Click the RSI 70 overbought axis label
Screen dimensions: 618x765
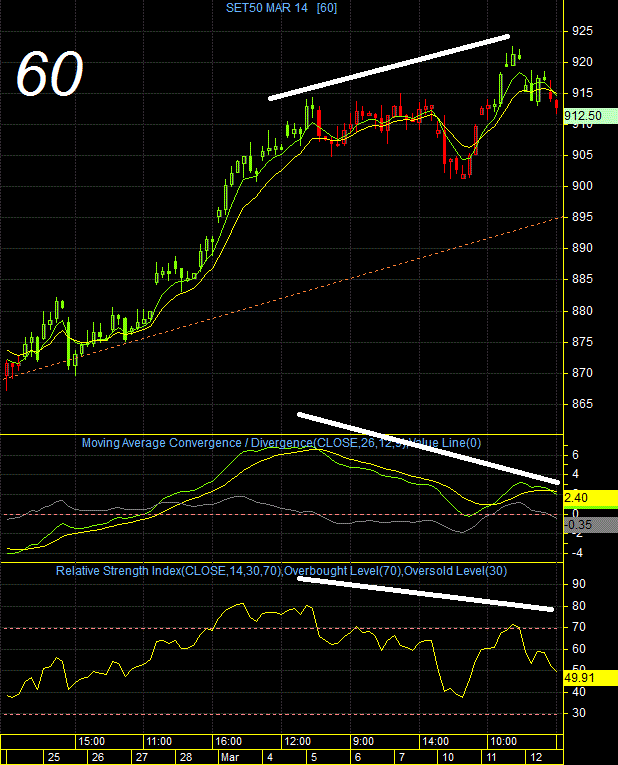point(578,627)
